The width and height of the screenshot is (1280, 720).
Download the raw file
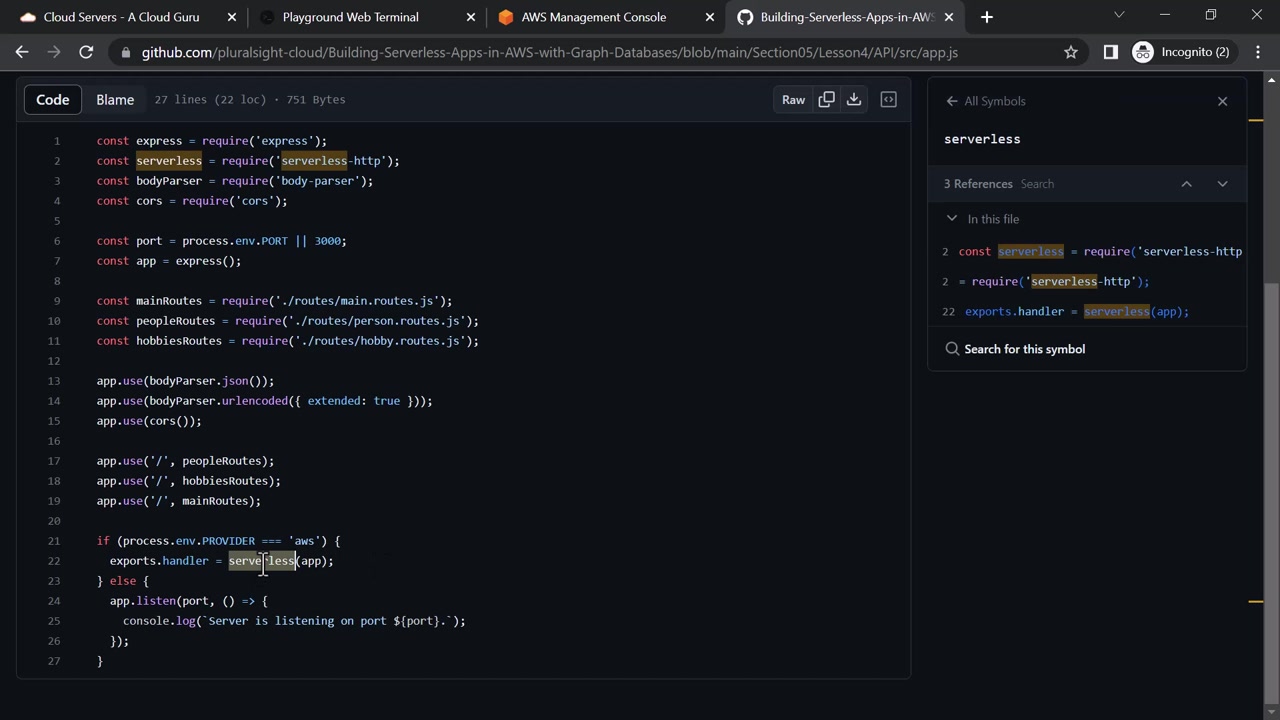click(854, 99)
